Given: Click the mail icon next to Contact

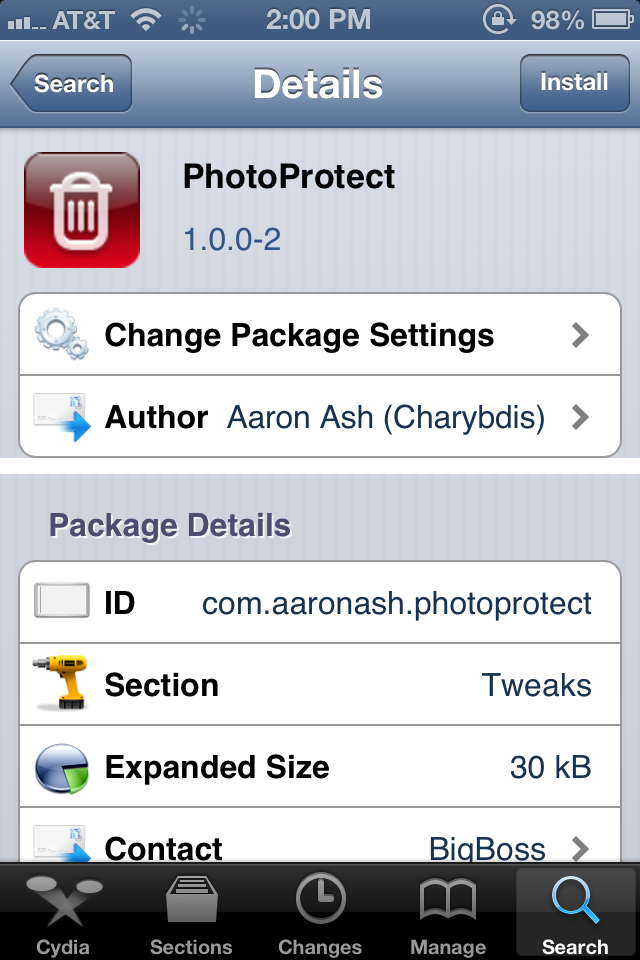Looking at the screenshot, I should pos(61,845).
